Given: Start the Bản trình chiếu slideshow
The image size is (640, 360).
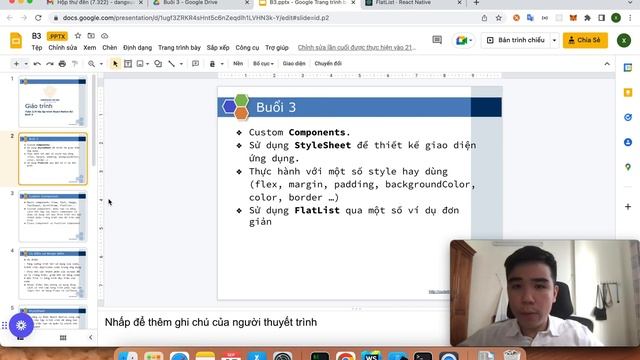Looking at the screenshot, I should click(516, 40).
